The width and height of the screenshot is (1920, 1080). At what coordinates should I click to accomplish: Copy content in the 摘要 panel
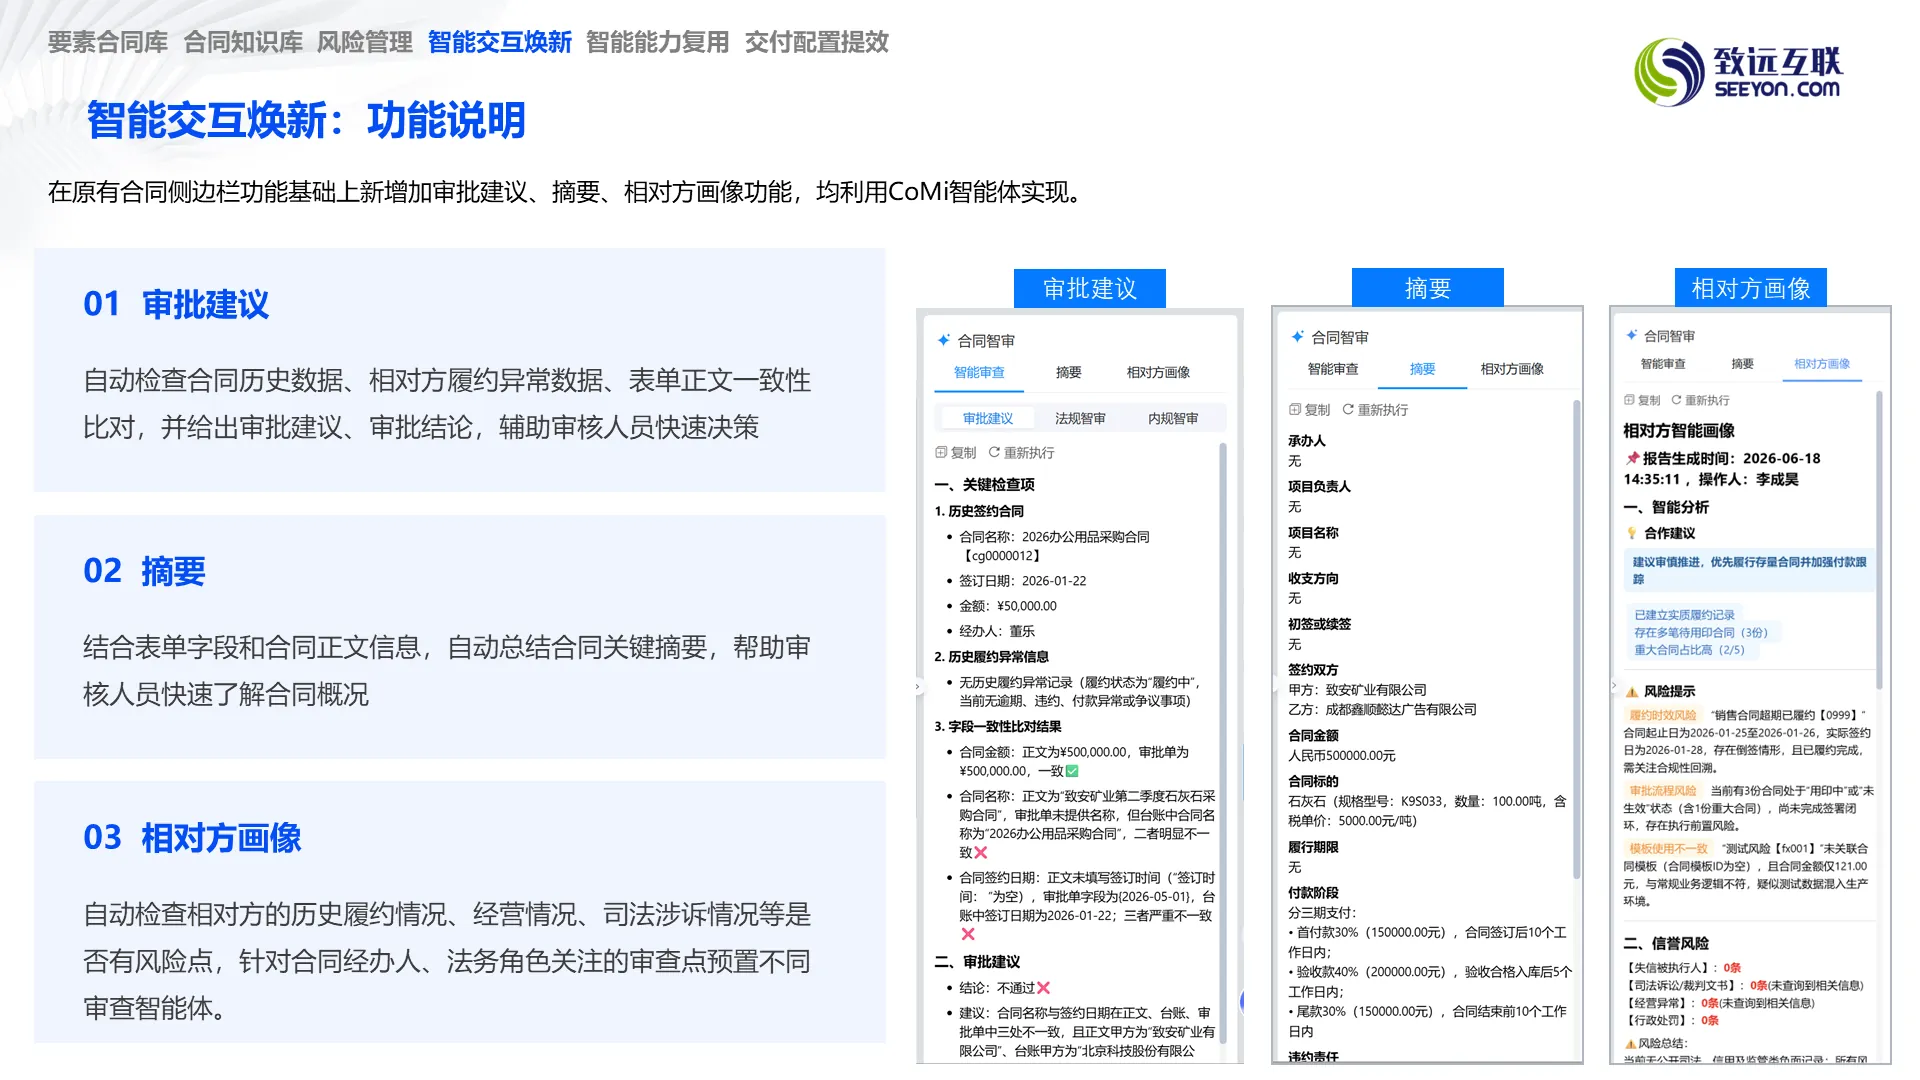coord(1309,410)
